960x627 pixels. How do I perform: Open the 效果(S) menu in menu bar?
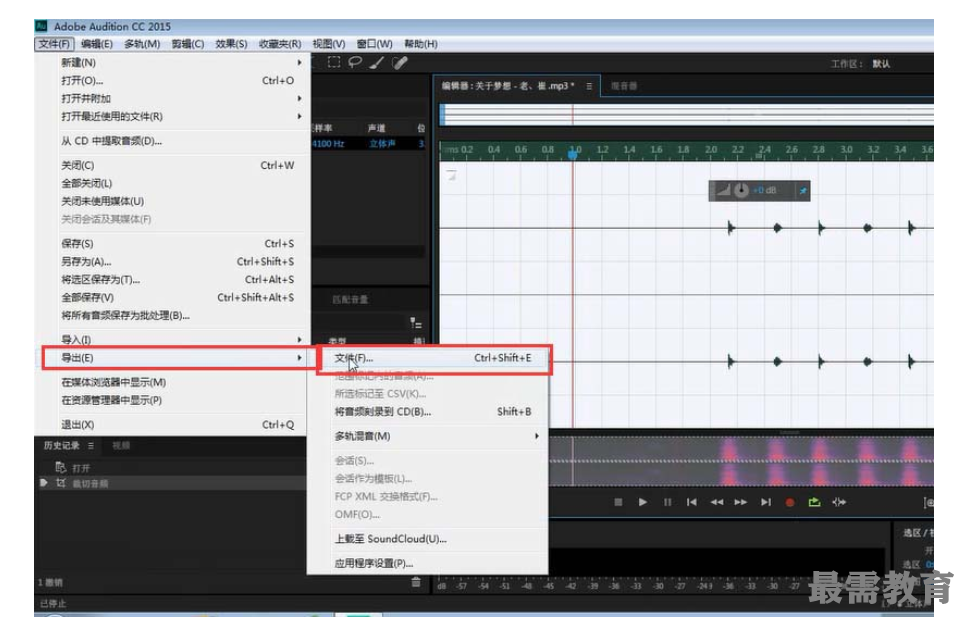(x=231, y=44)
